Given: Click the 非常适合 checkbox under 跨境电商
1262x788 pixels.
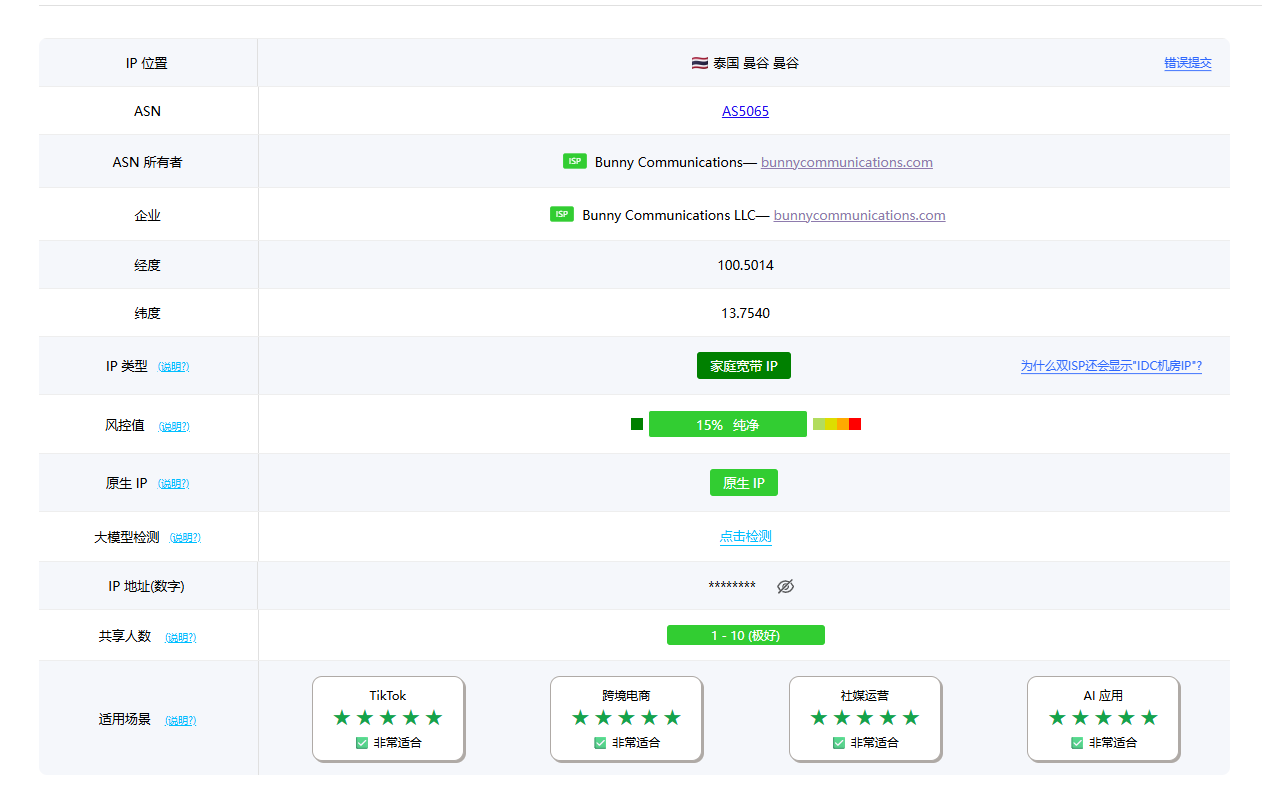Looking at the screenshot, I should (600, 743).
